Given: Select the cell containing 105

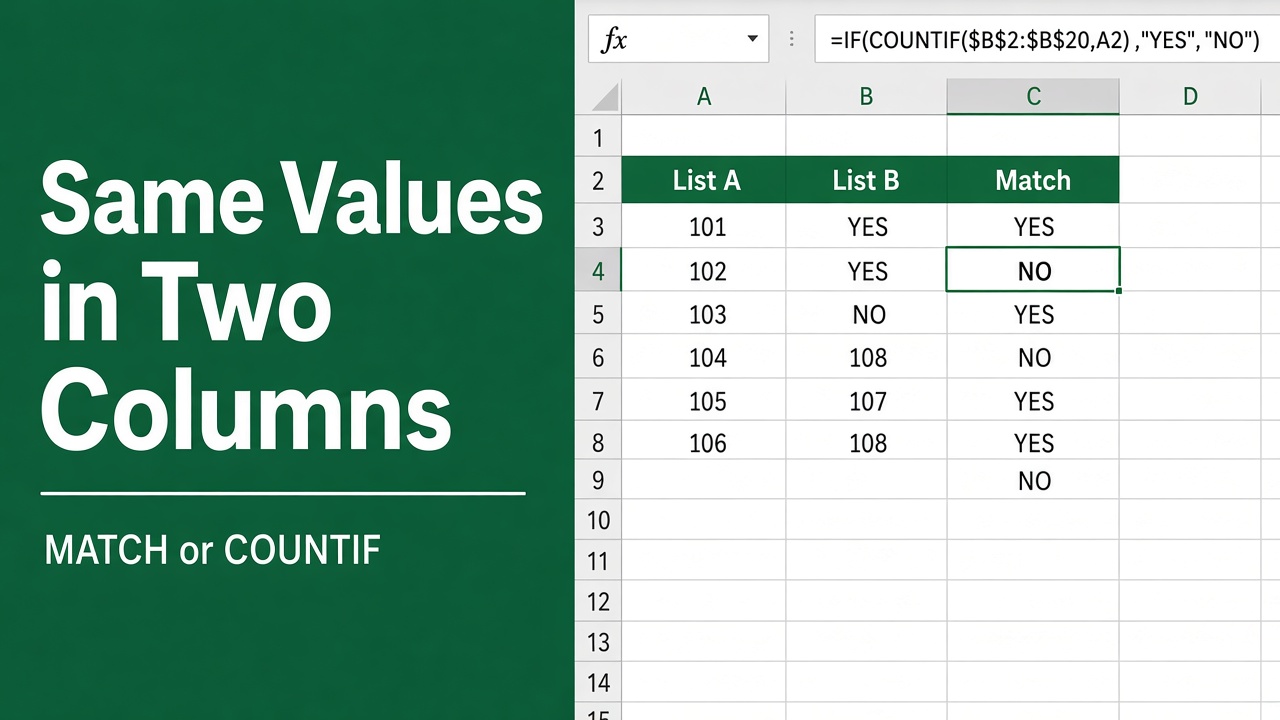Looking at the screenshot, I should pos(704,401).
